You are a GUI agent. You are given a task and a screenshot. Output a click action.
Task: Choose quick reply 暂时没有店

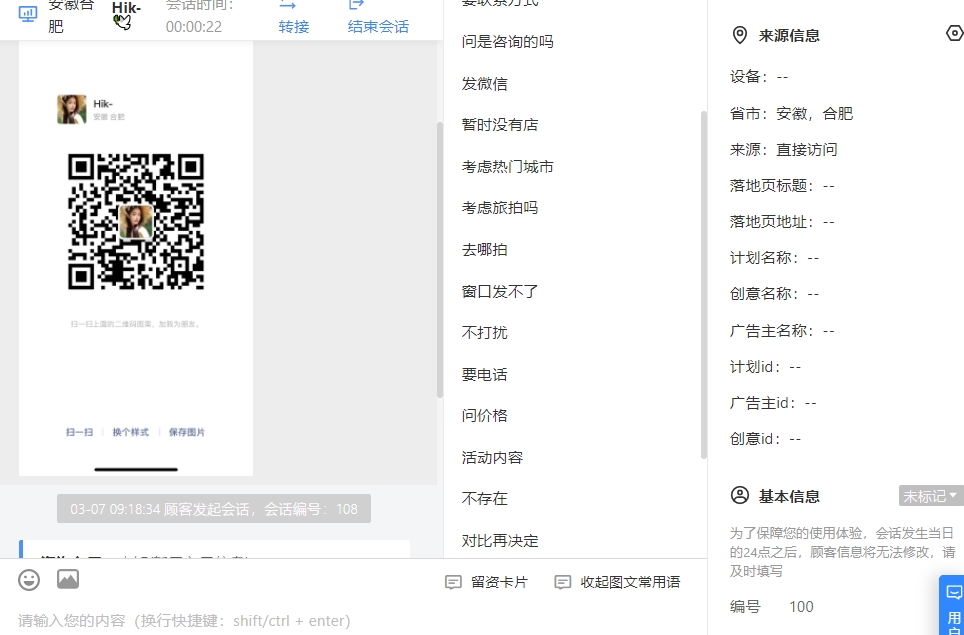point(500,125)
